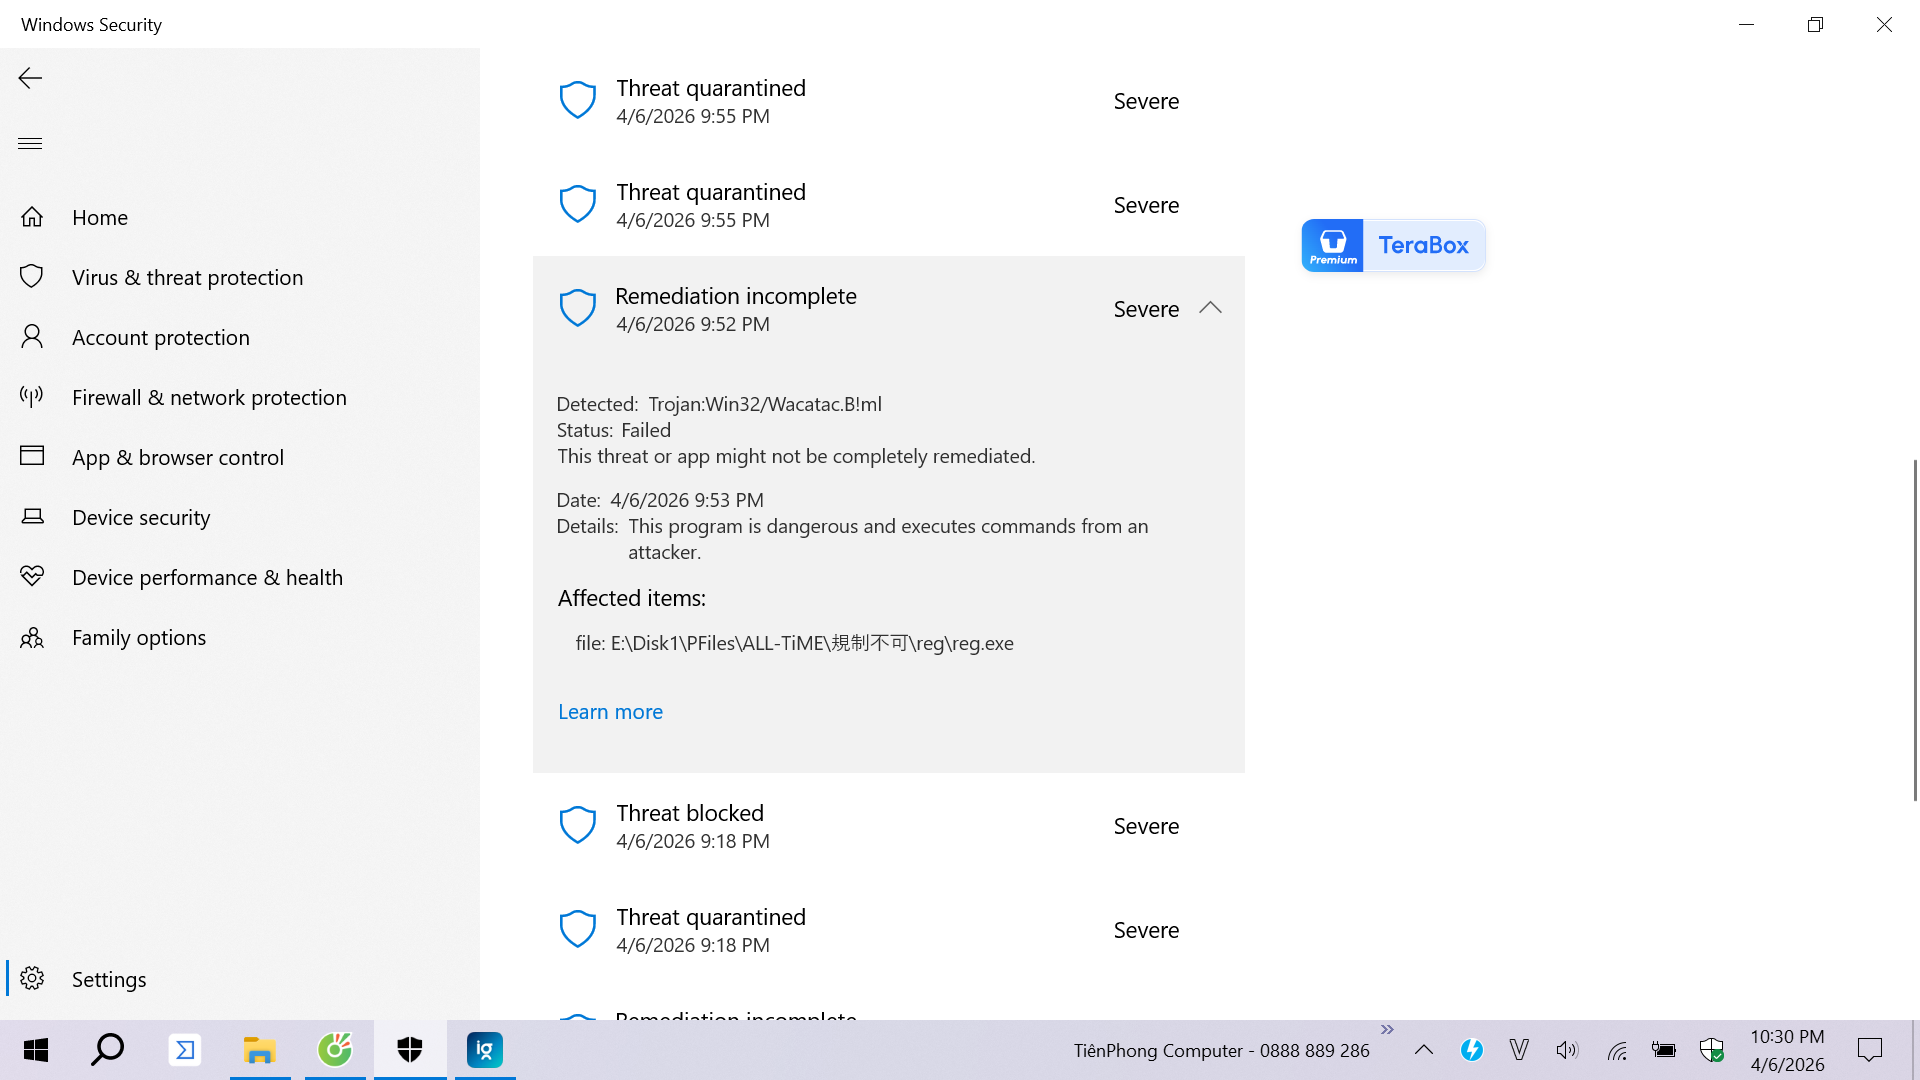Click the Device security laptop icon

[32, 517]
